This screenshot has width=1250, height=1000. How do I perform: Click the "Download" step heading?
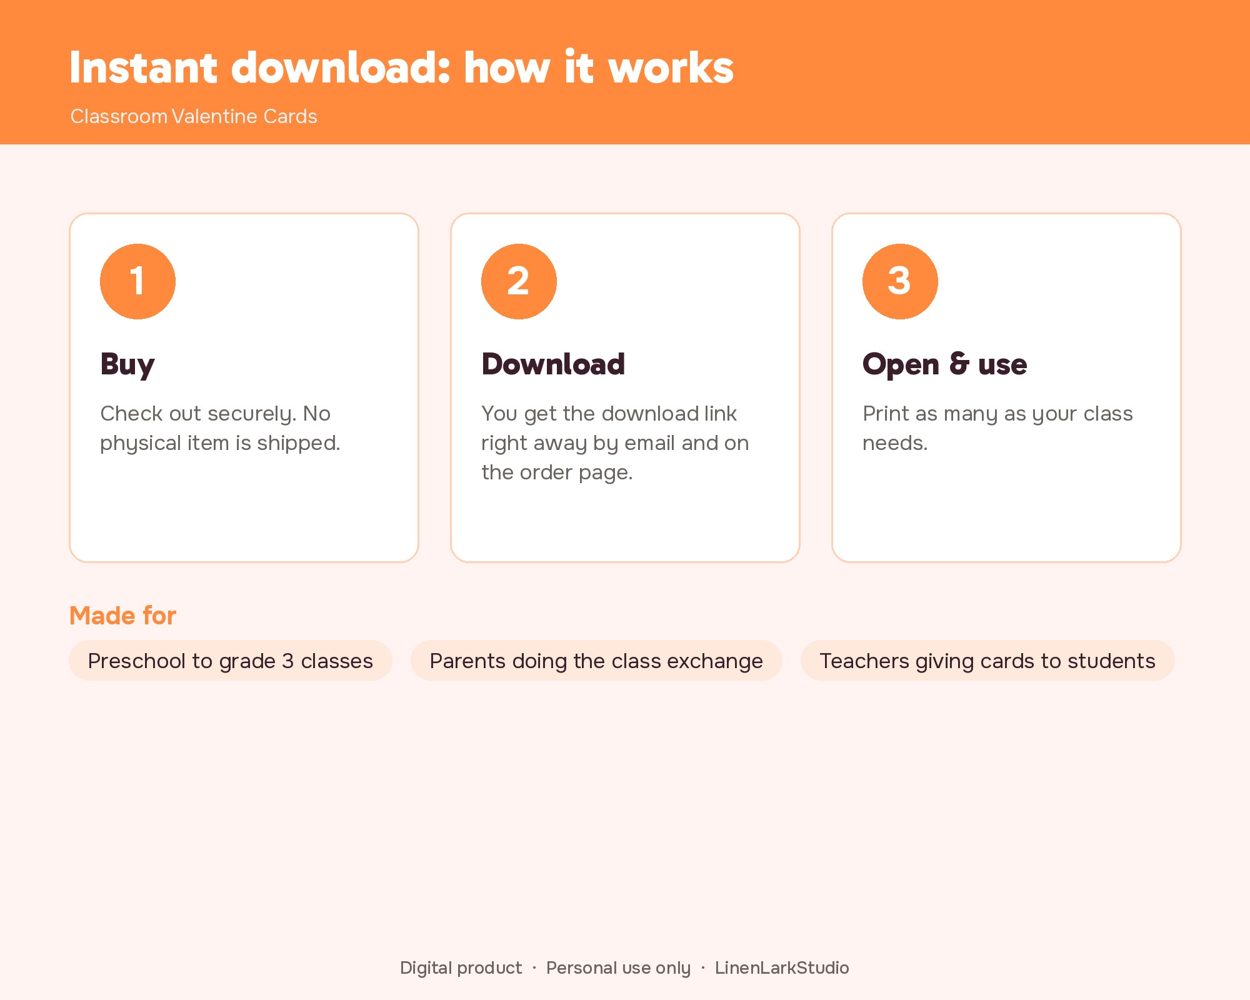(553, 364)
